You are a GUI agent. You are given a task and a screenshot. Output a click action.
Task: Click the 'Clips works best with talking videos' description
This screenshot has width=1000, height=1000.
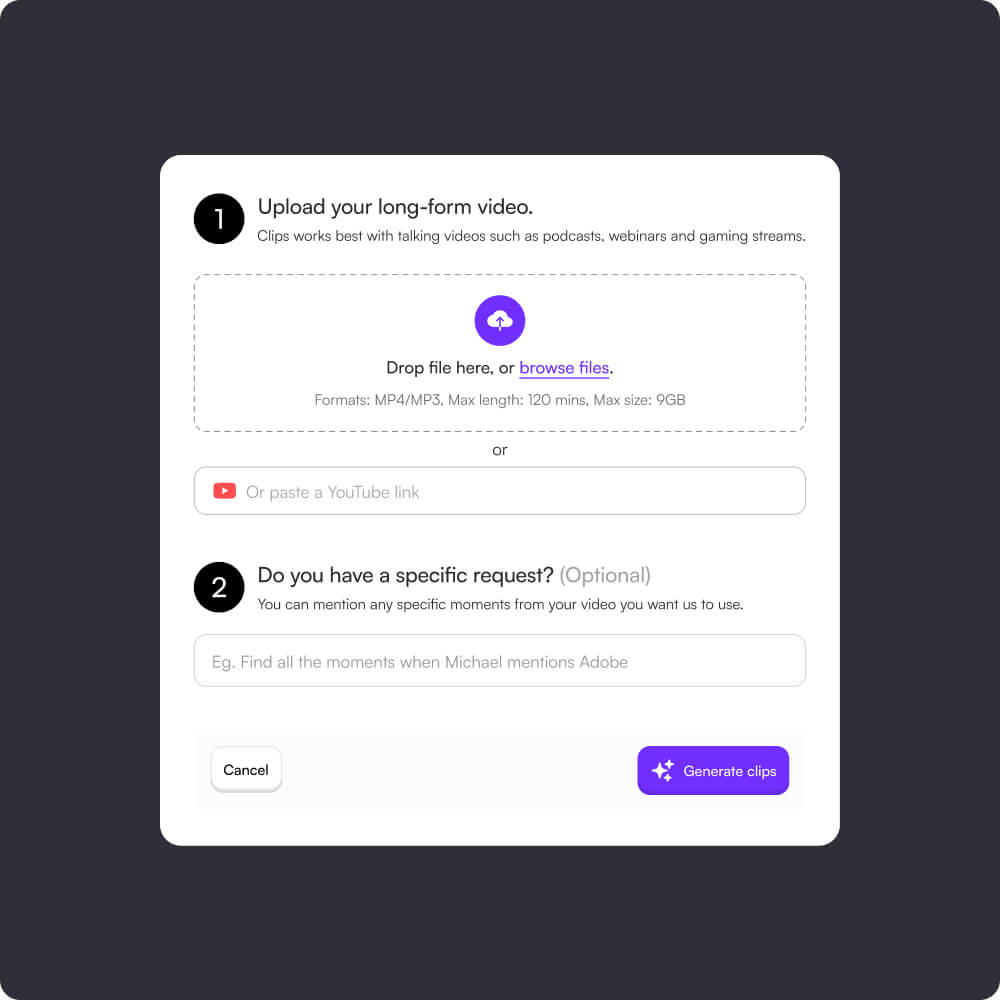click(x=531, y=236)
